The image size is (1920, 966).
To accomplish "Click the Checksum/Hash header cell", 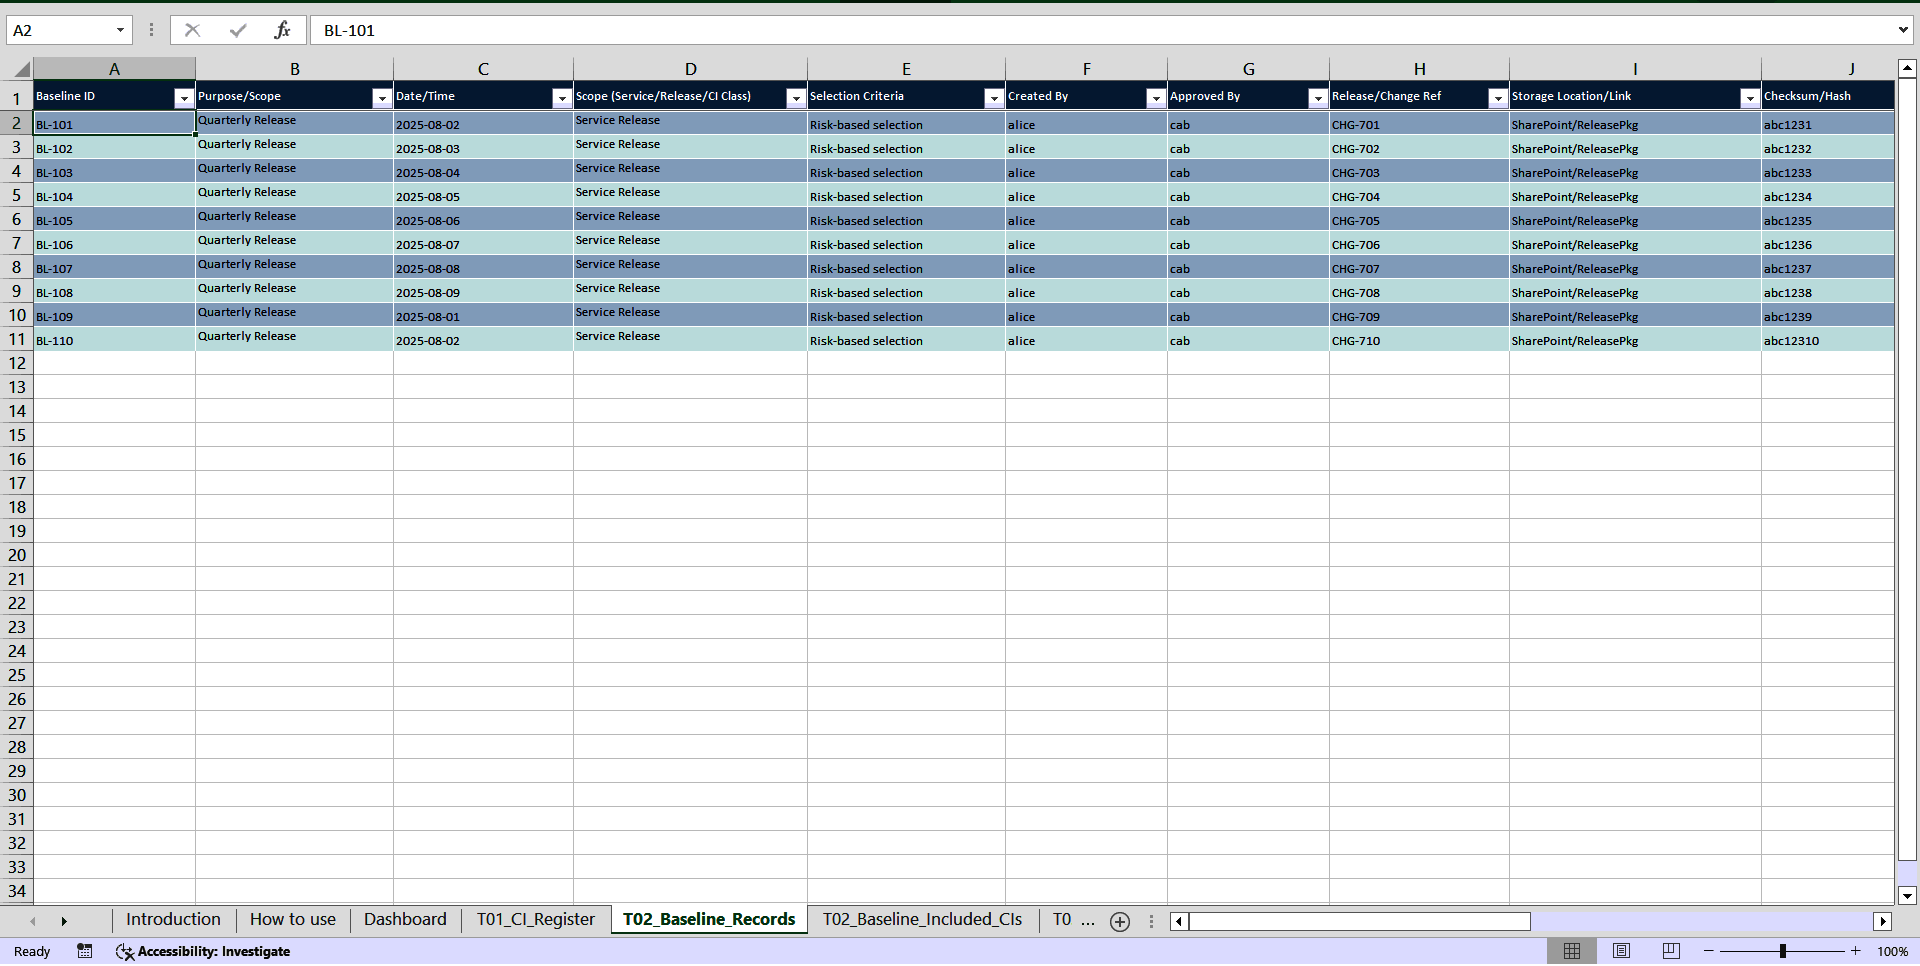I will (1828, 96).
